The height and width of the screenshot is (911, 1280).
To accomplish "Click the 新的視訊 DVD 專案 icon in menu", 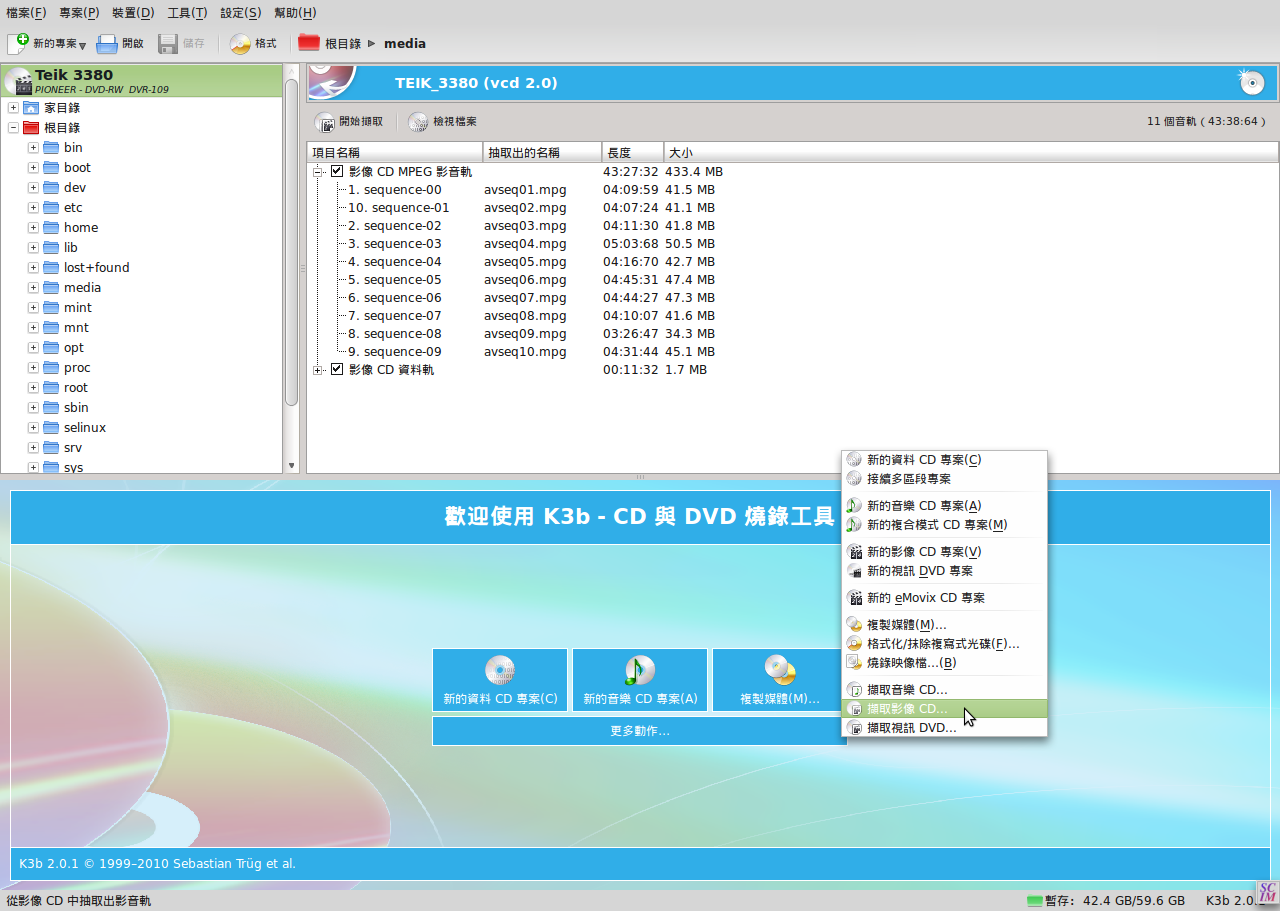I will 854,571.
